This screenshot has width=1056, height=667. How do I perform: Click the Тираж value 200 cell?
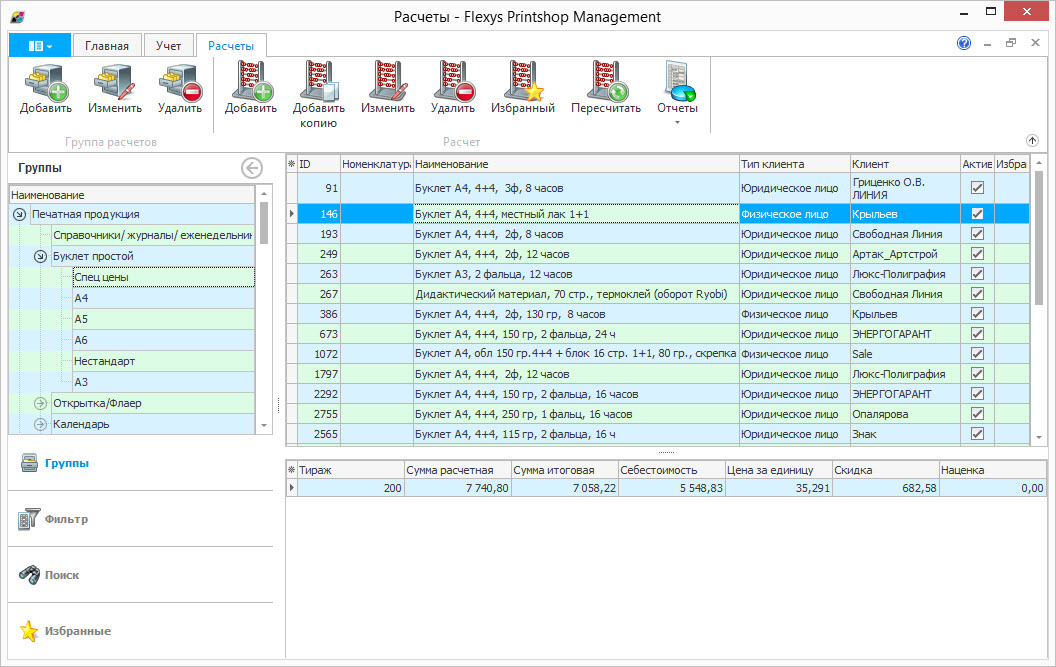pyautogui.click(x=350, y=488)
